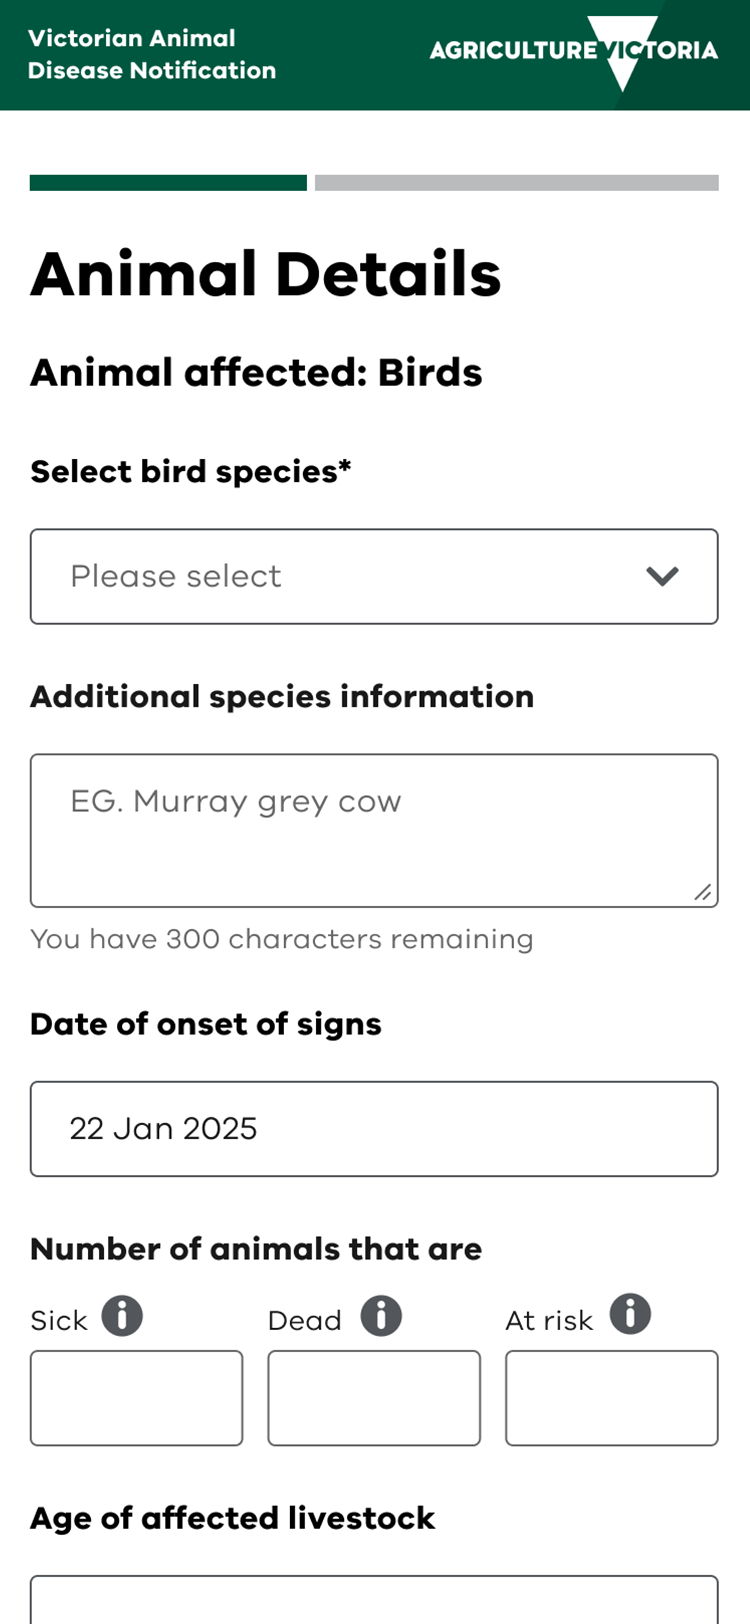Select the Dead number input
The image size is (750, 1624).
(374, 1397)
